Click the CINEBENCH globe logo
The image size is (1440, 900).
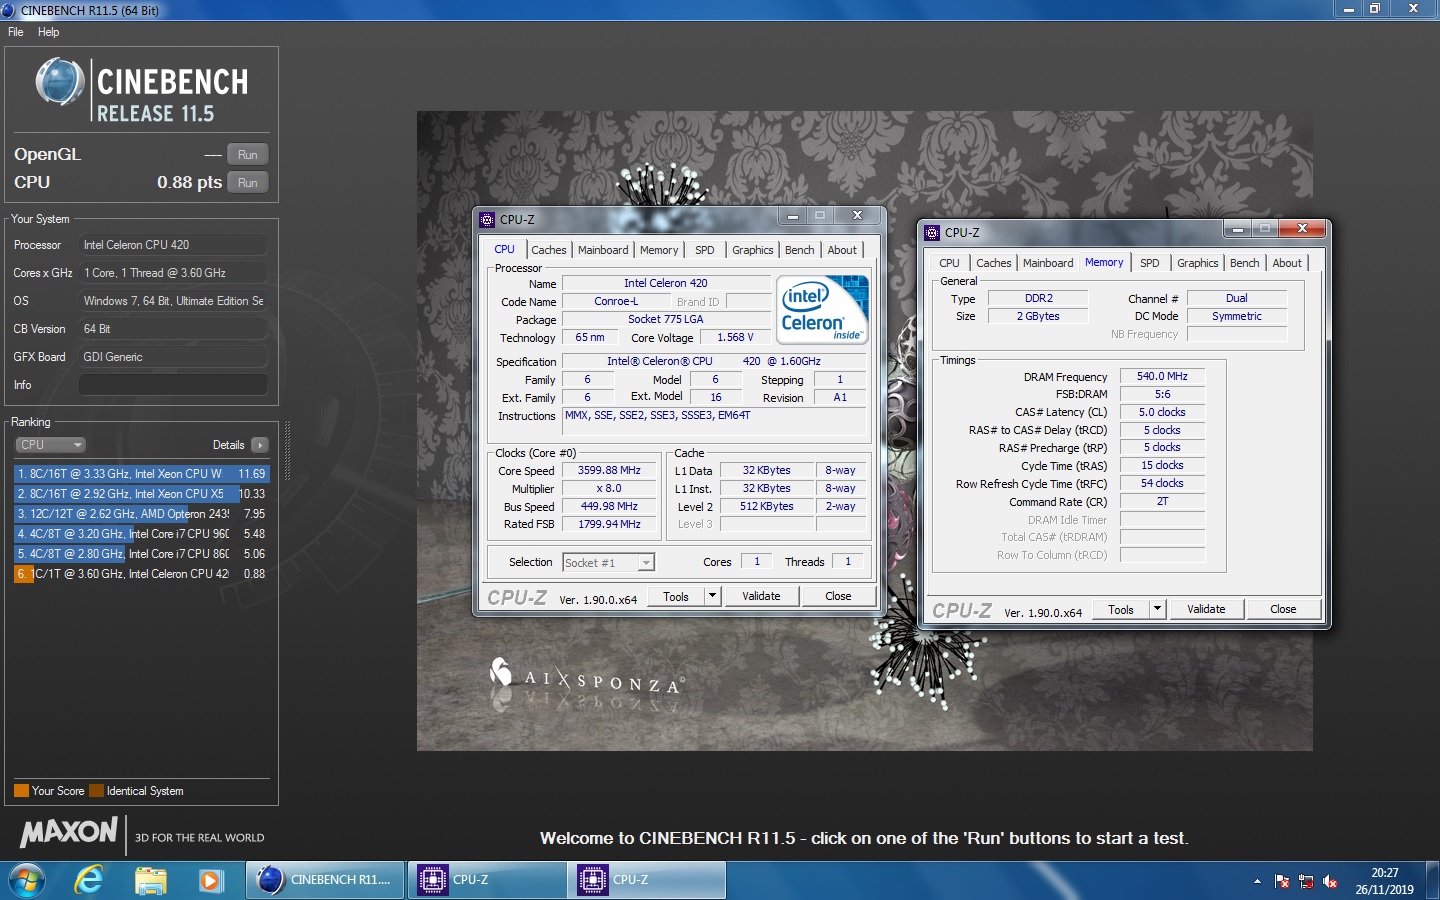60,82
